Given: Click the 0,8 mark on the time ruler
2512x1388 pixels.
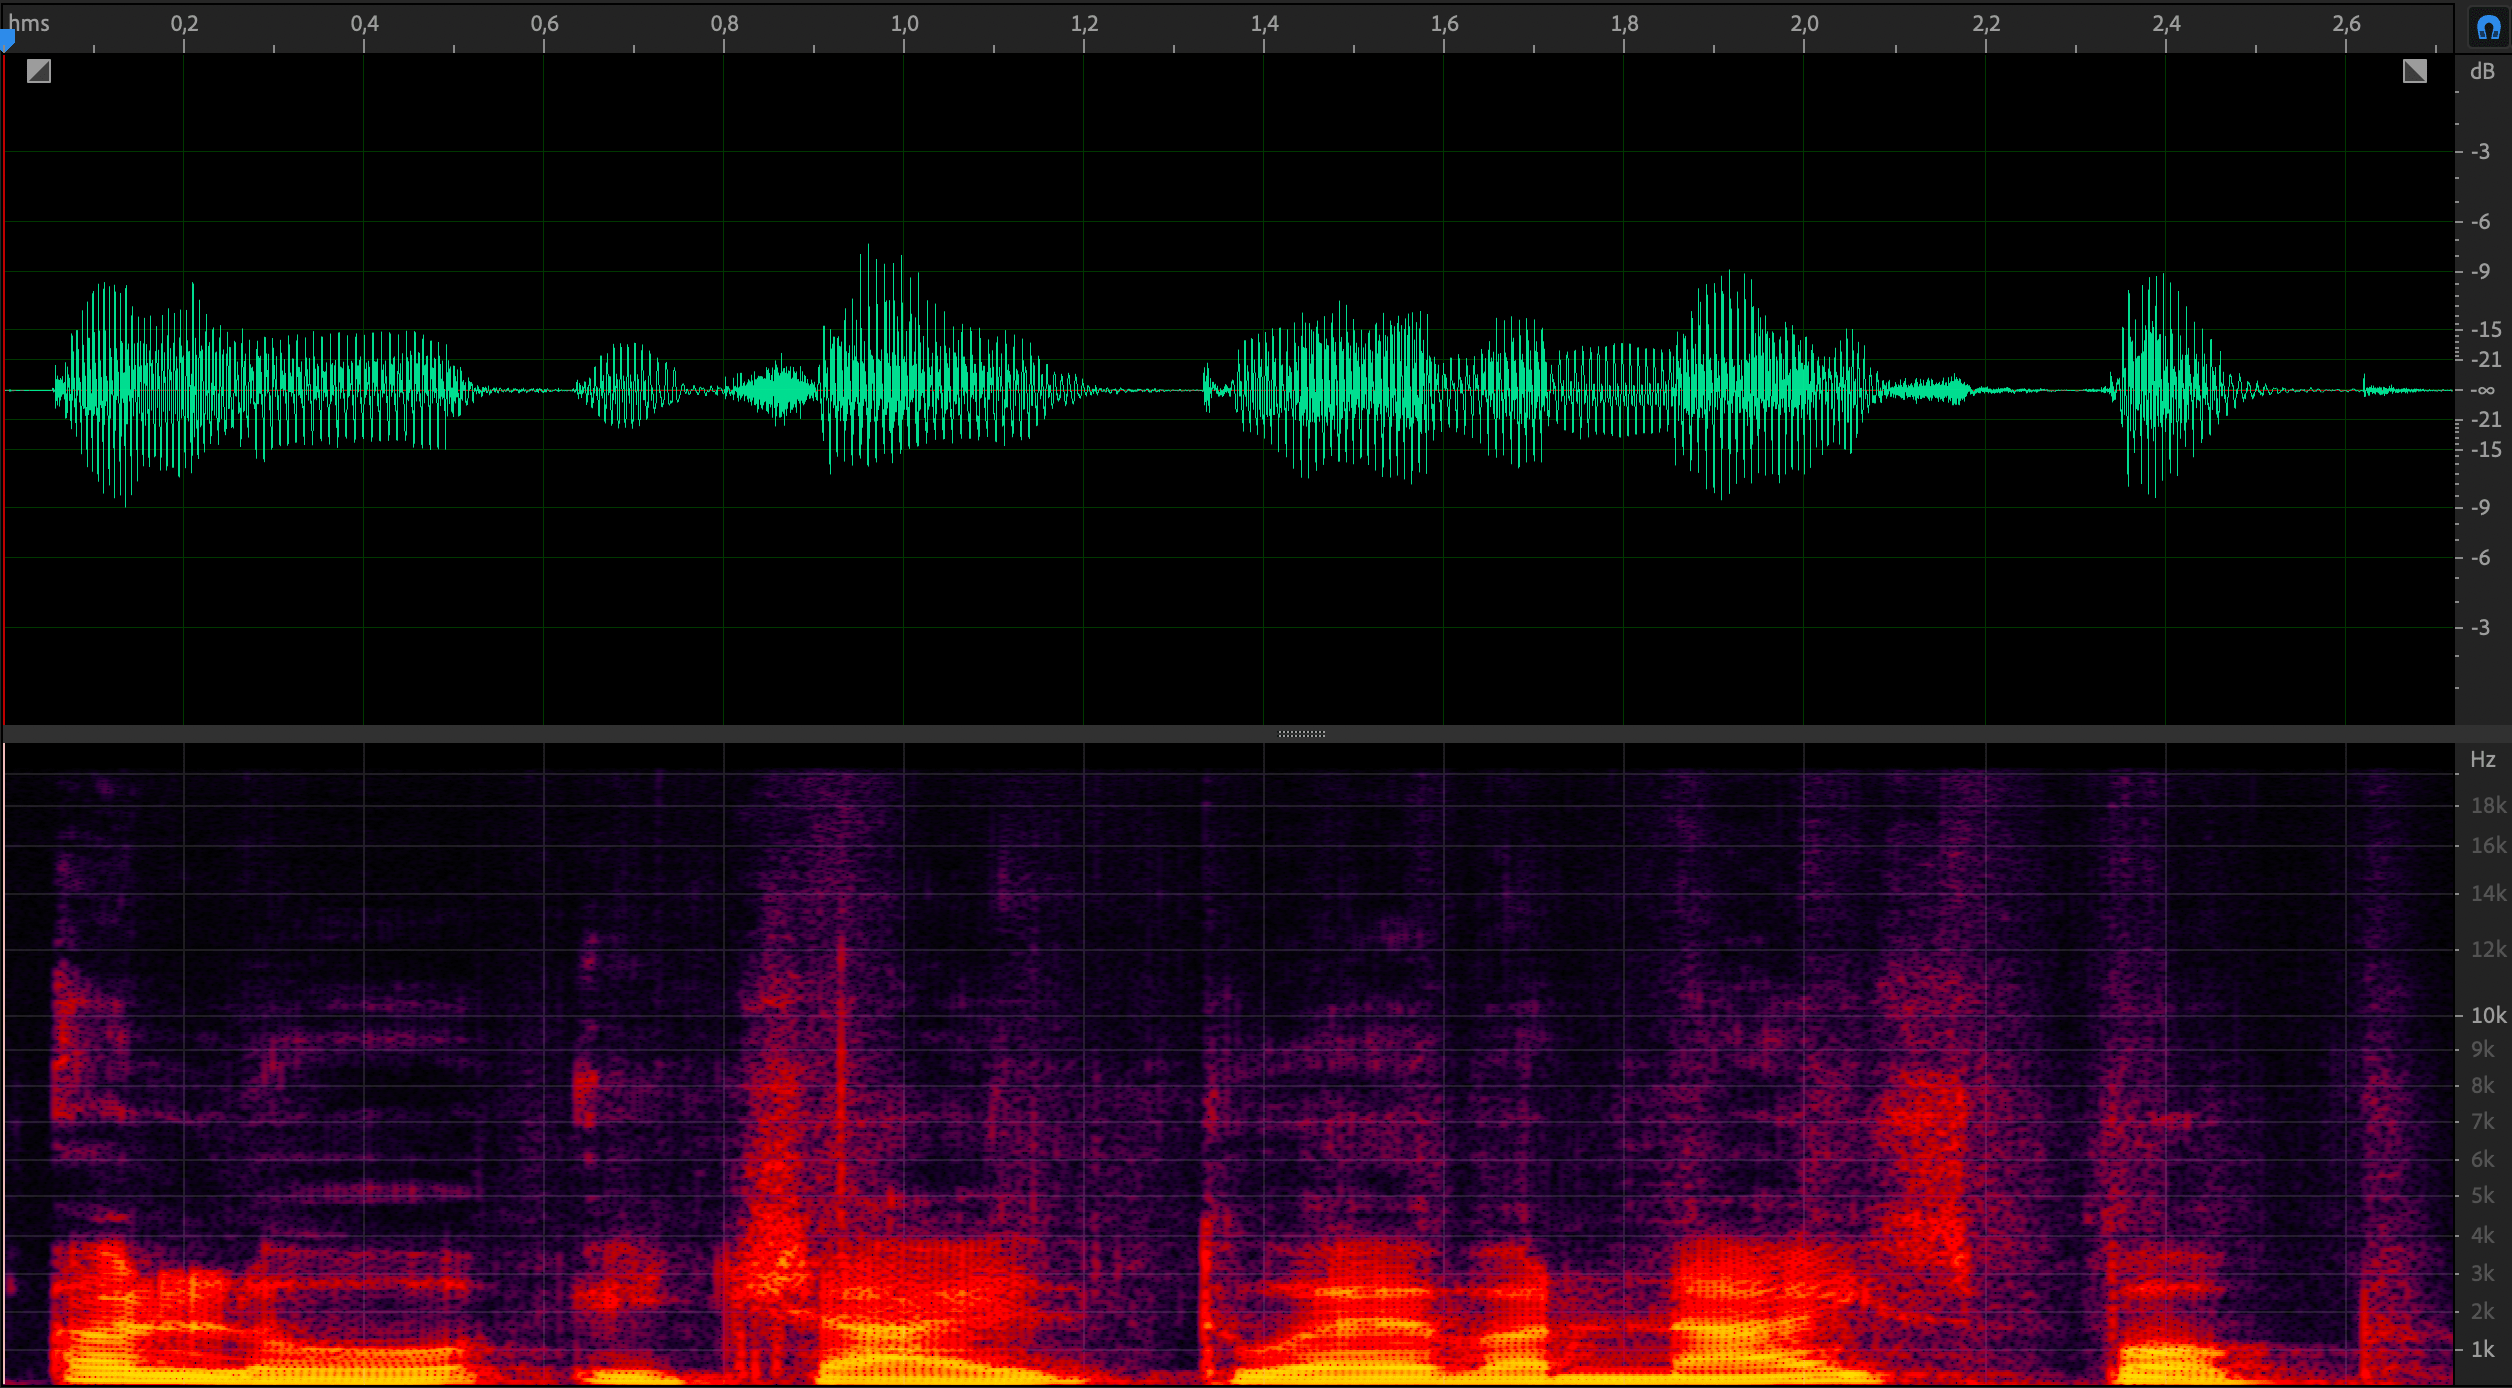Looking at the screenshot, I should coord(725,23).
